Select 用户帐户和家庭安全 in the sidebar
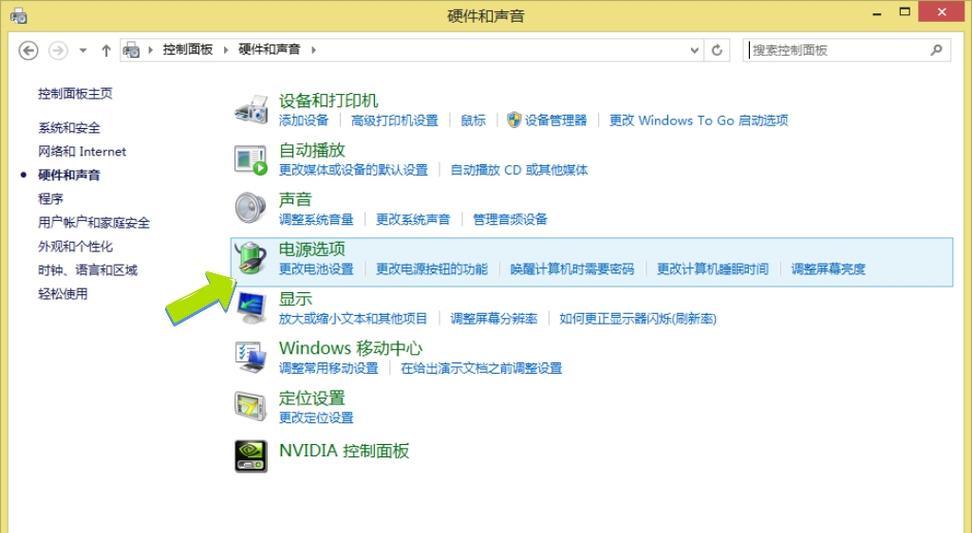Viewport: 972px width, 533px height. pyautogui.click(x=94, y=222)
